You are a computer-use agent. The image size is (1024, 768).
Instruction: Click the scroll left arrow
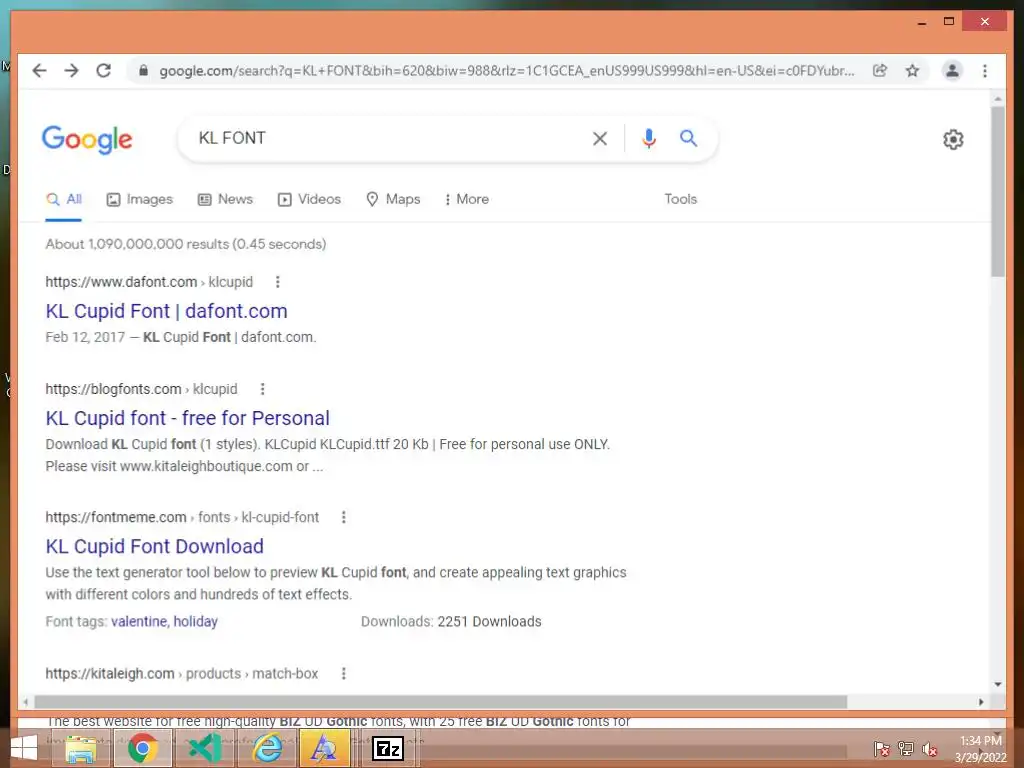[x=25, y=702]
